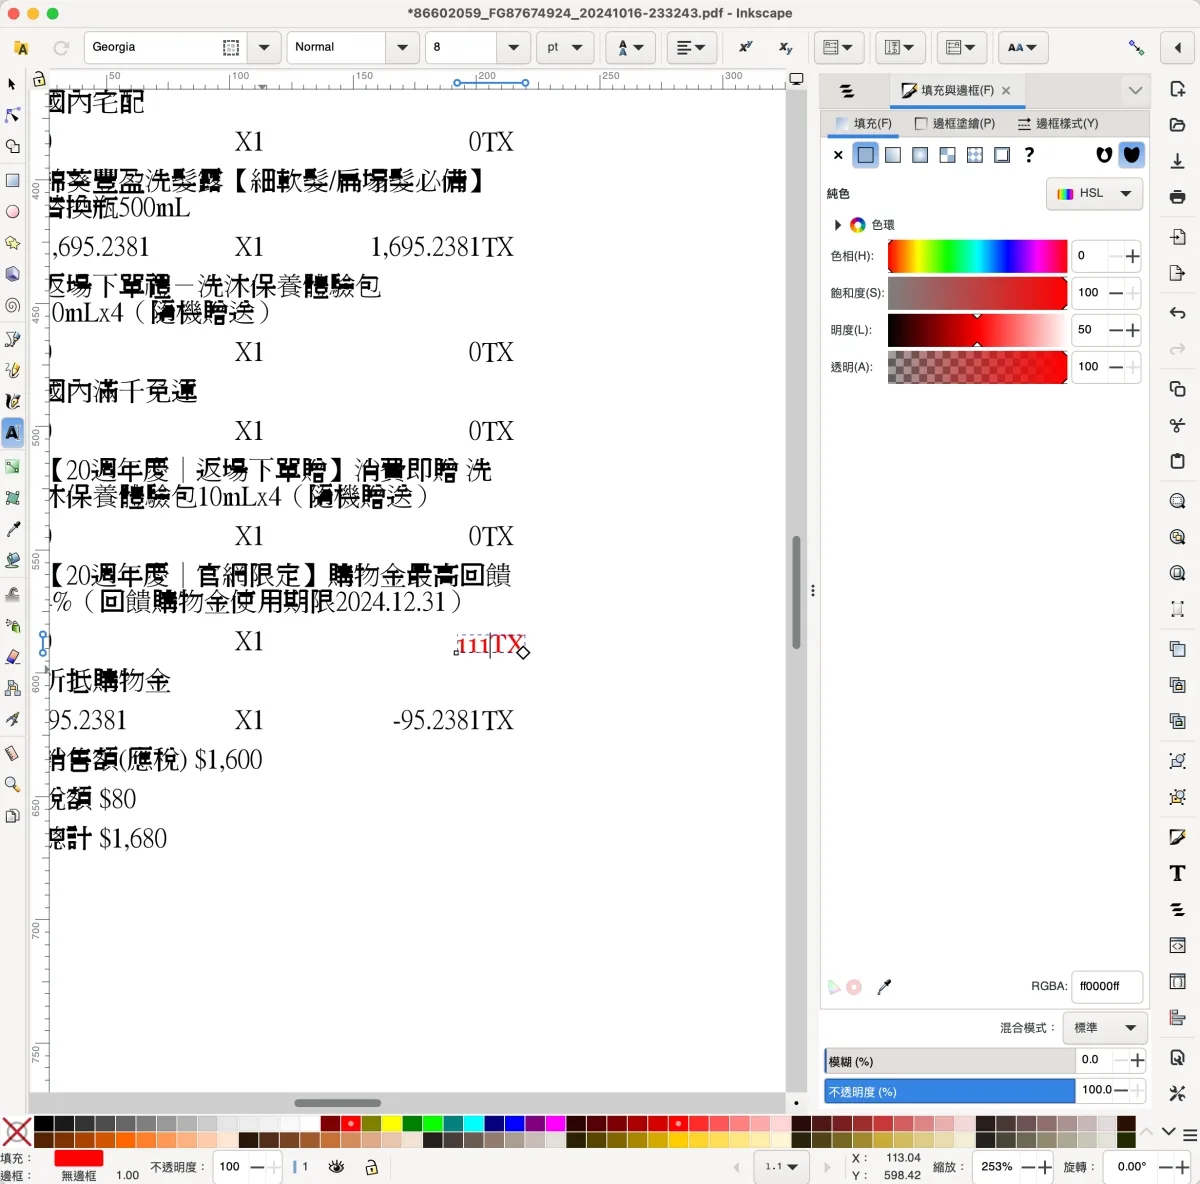1200x1184 pixels.
Task: Toggle the flat color fill button
Action: (x=866, y=155)
